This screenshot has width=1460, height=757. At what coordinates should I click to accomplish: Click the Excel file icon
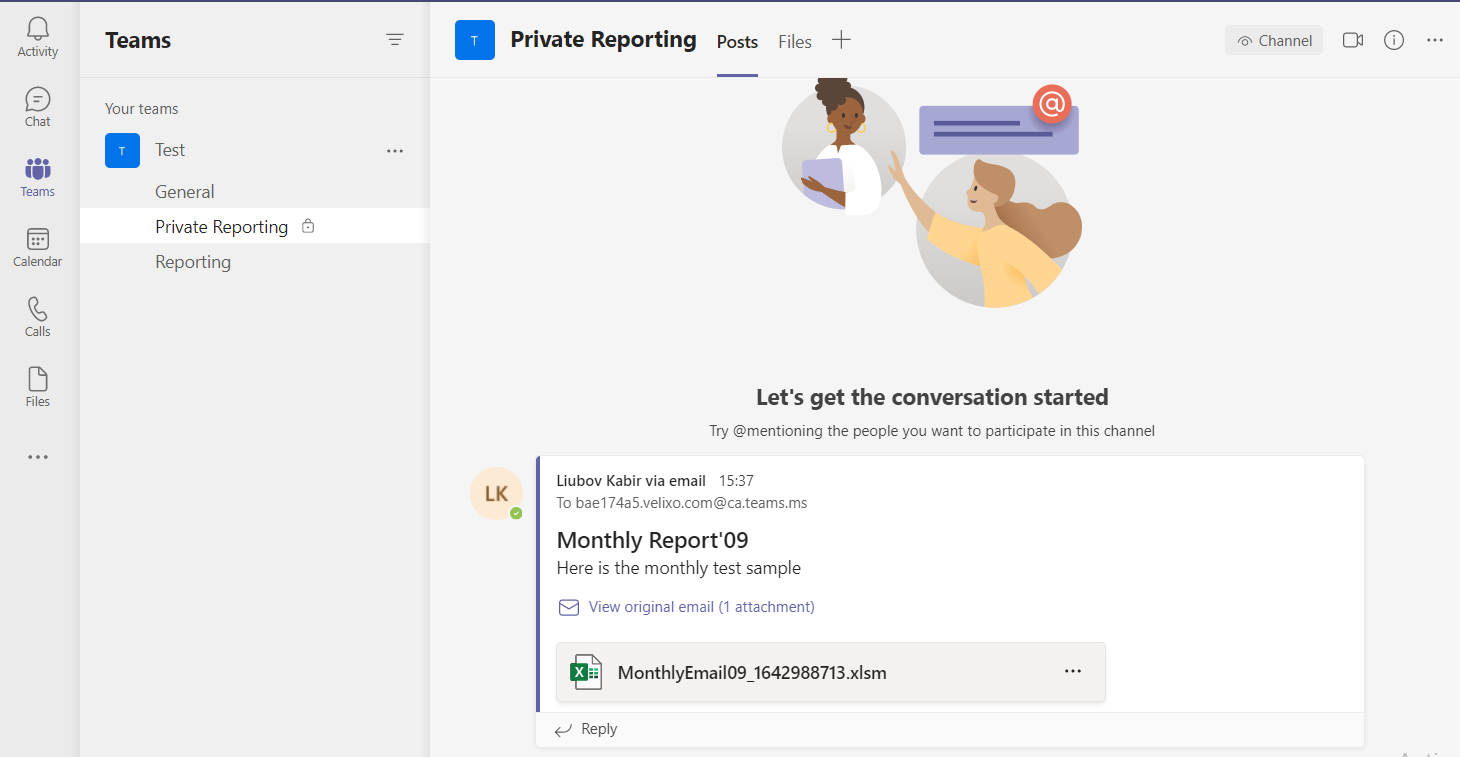point(586,672)
